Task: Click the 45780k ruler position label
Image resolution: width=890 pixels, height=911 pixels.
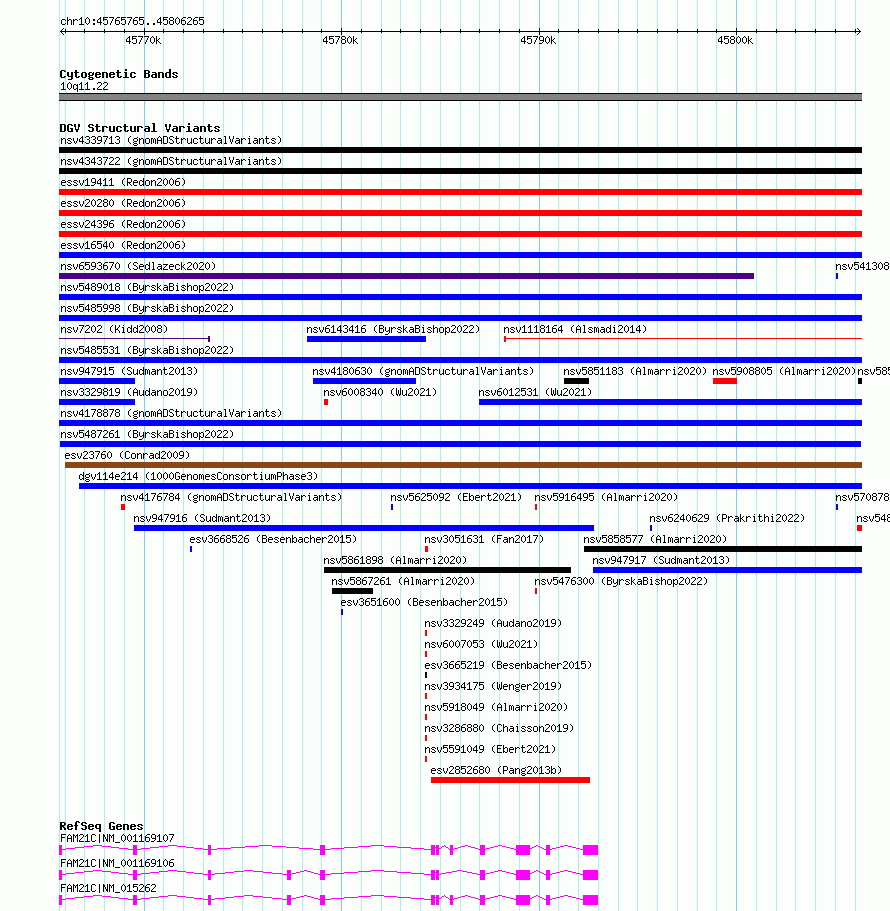Action: tap(340, 40)
